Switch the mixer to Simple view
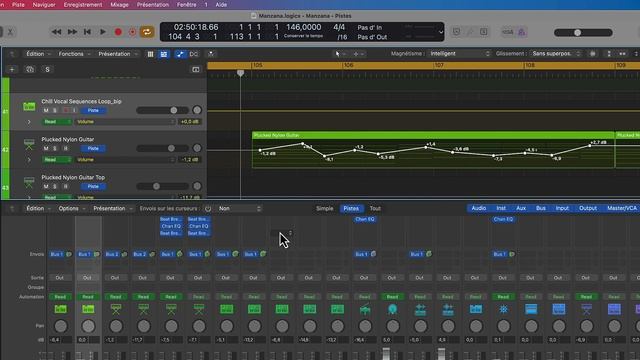Screen dimensions: 640x360 pos(324,209)
